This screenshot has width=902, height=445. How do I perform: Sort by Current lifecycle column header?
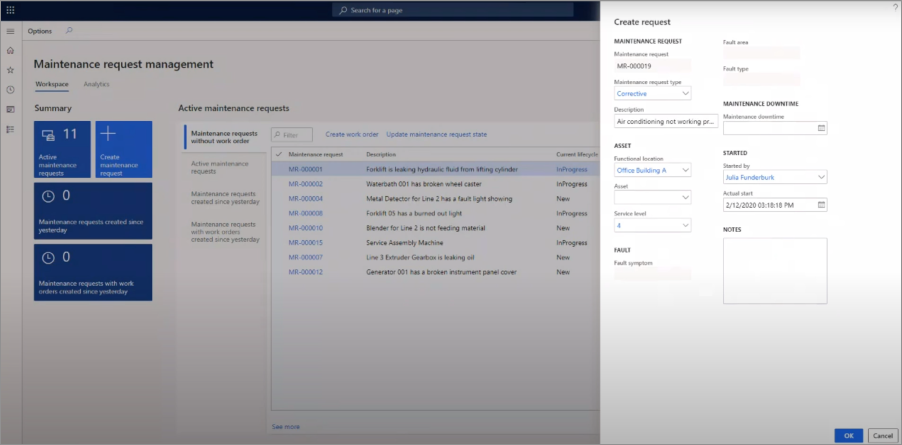pyautogui.click(x=577, y=155)
